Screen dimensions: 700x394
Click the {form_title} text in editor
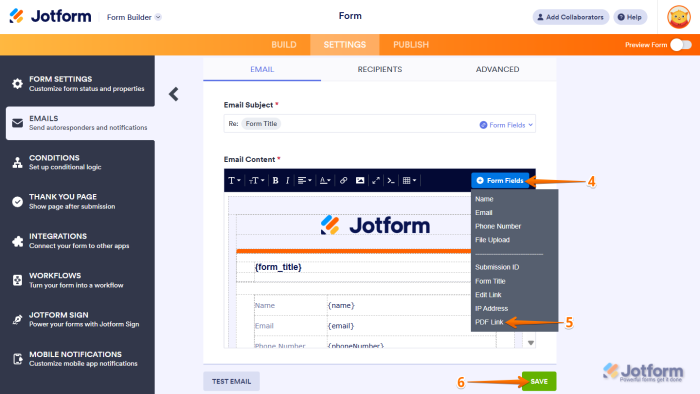(278, 267)
